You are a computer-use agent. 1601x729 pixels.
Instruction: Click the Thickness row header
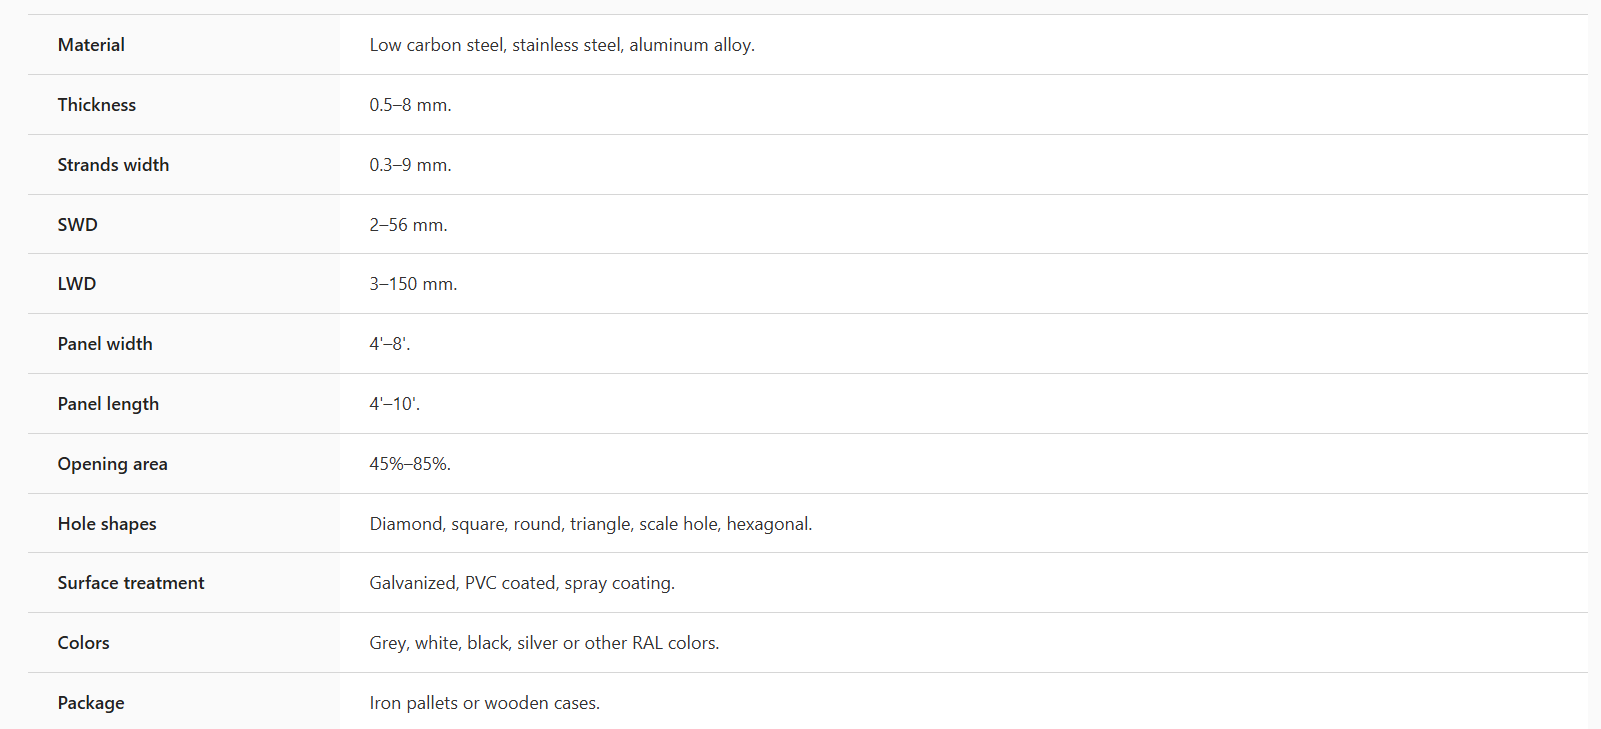click(x=96, y=105)
